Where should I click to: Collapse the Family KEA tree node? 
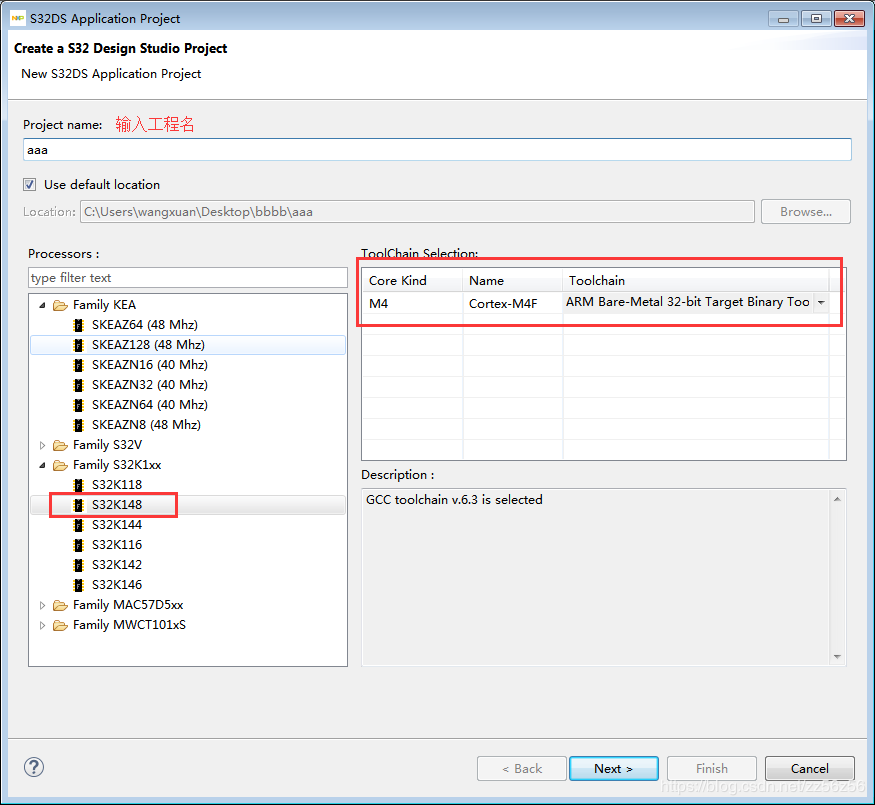coord(42,304)
